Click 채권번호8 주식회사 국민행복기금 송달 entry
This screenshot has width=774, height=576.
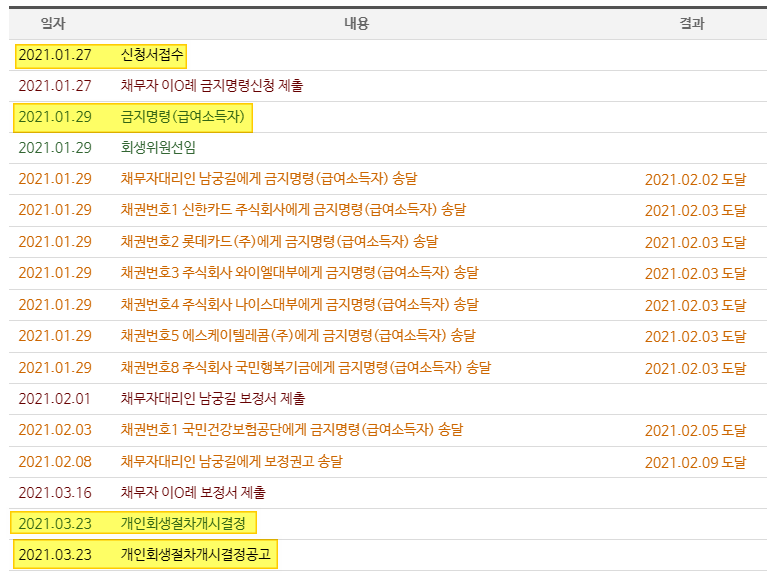[x=306, y=367]
